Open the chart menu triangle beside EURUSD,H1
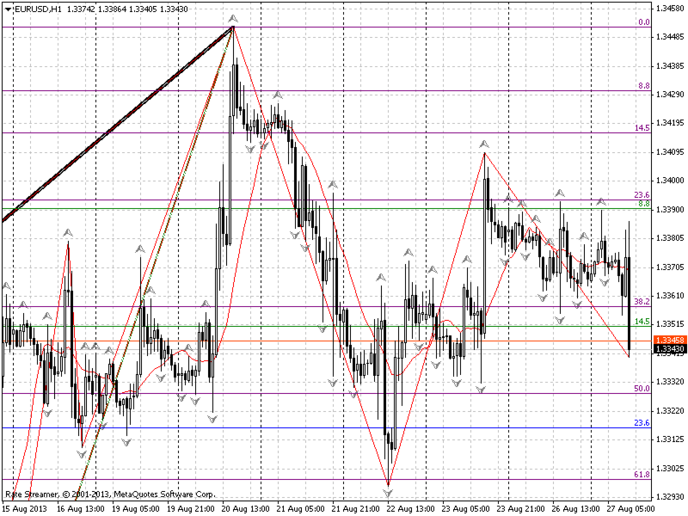Image resolution: width=688 pixels, height=516 pixels. (8, 9)
